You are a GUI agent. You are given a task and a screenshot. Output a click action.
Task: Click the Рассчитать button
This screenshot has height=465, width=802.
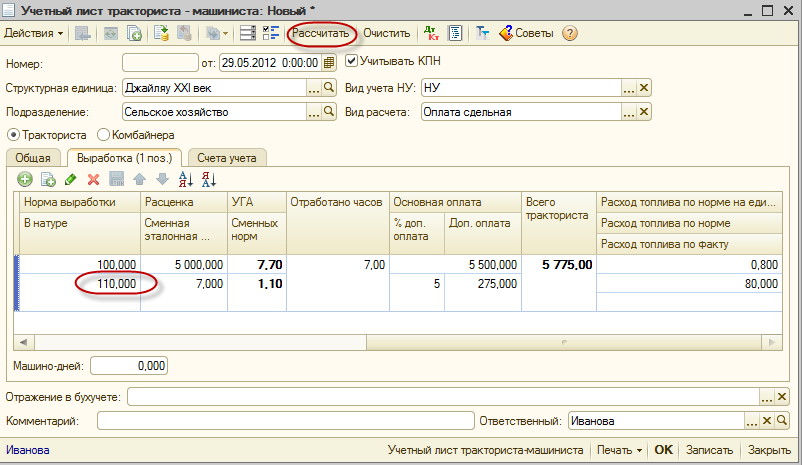(x=320, y=33)
